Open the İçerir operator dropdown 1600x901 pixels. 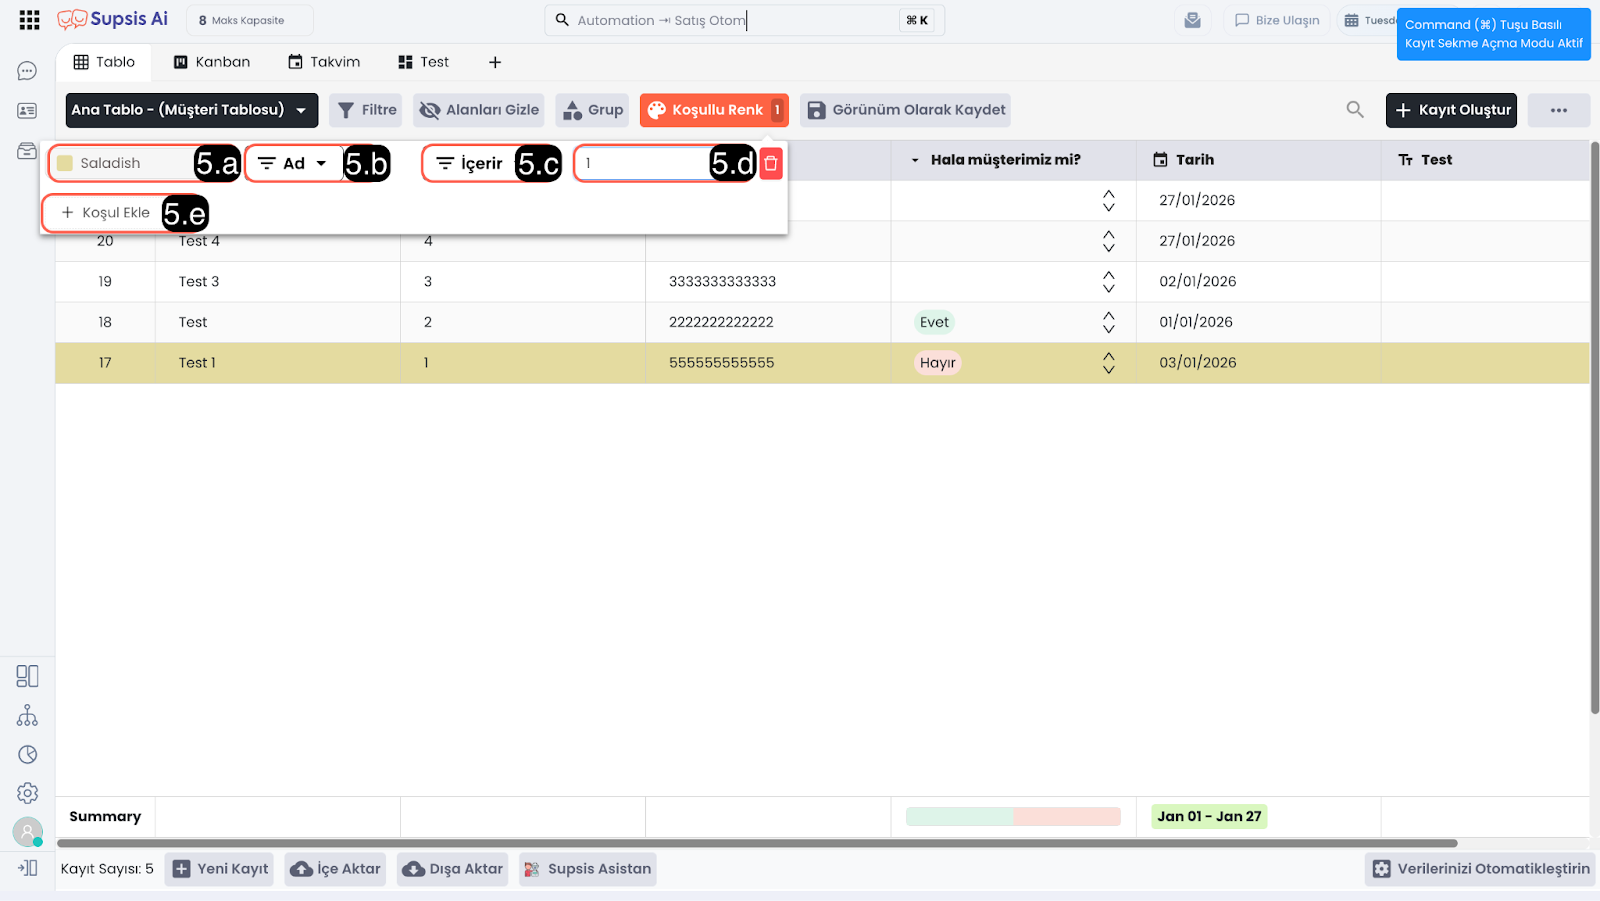pos(470,164)
